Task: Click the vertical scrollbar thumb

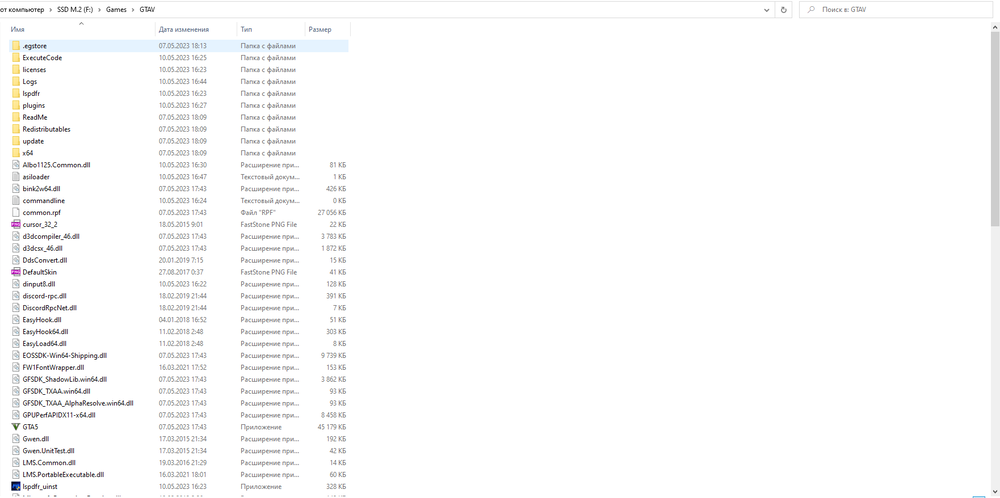Action: pos(995,128)
